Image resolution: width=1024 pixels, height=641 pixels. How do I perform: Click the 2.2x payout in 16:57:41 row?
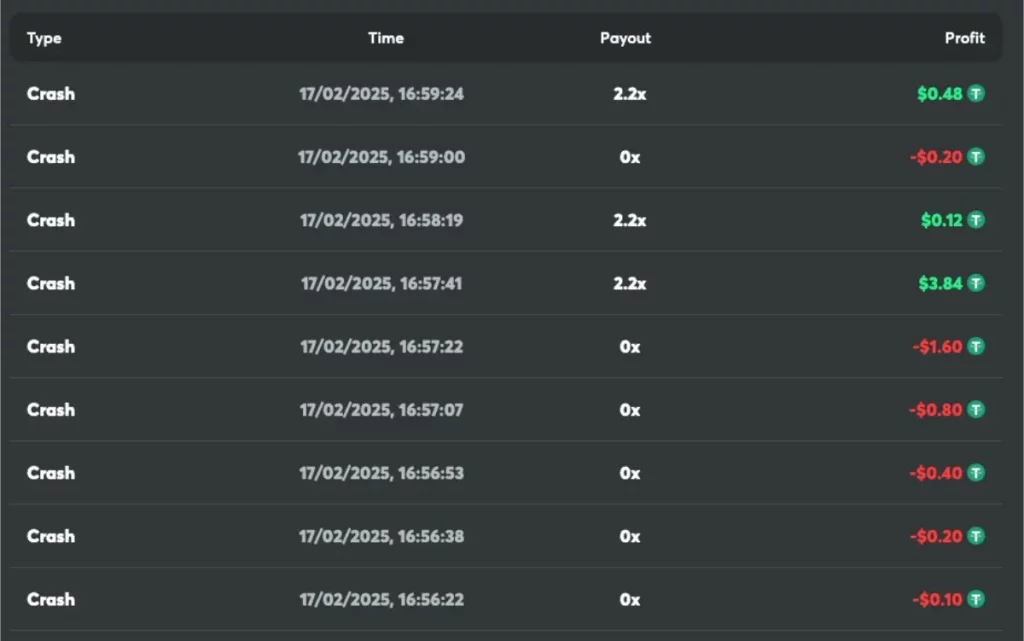pyautogui.click(x=630, y=283)
